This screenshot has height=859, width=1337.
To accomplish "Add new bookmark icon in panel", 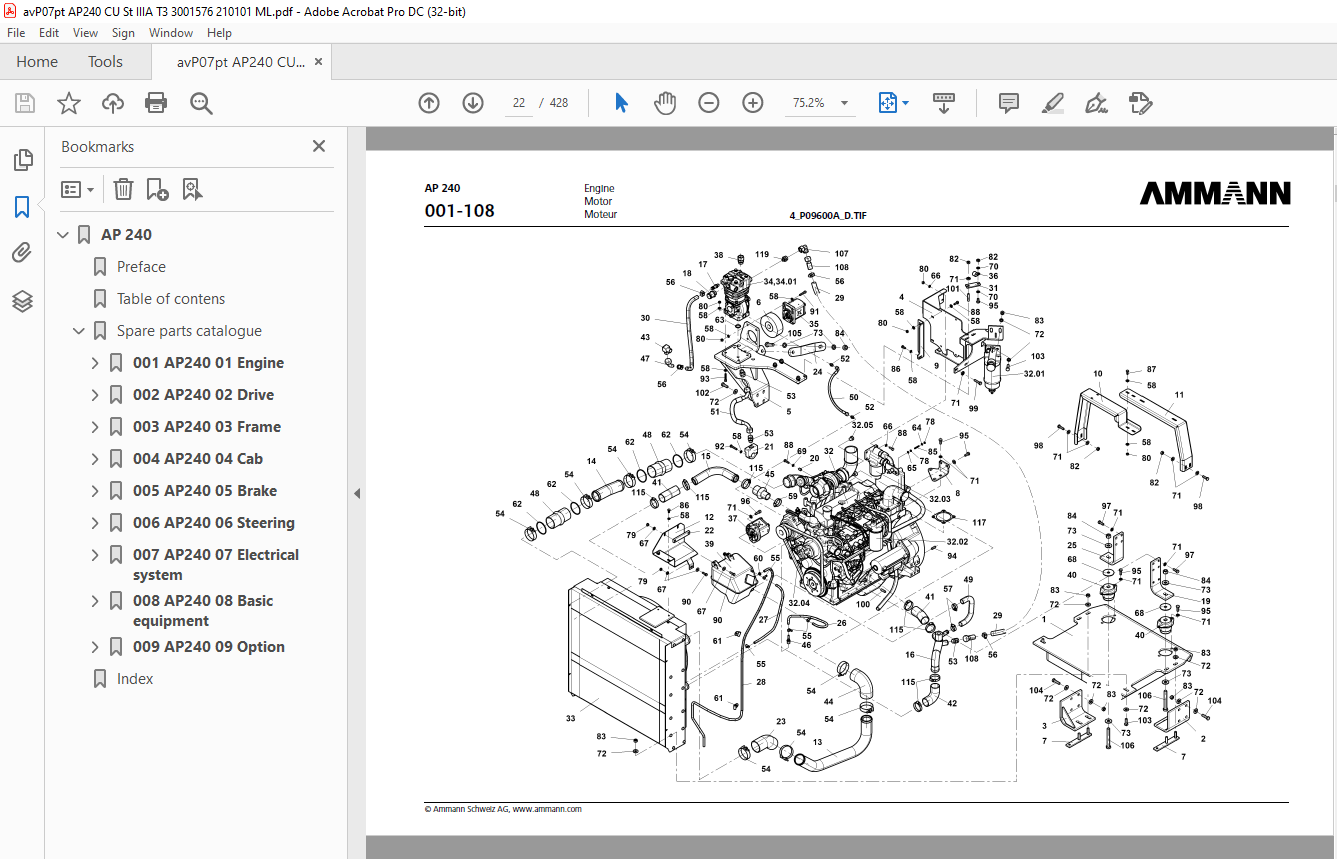I will coord(157,189).
